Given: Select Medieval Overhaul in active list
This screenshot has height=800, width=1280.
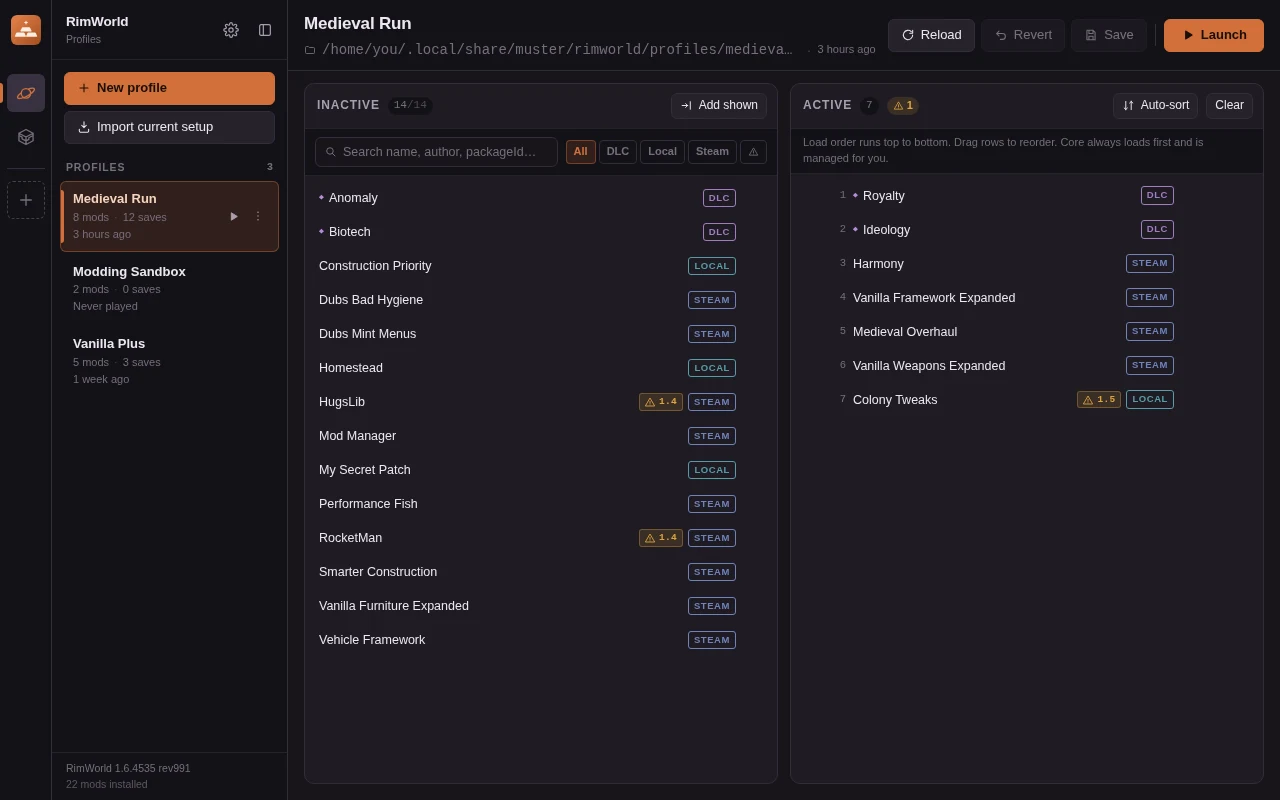Looking at the screenshot, I should pyautogui.click(x=1027, y=332).
